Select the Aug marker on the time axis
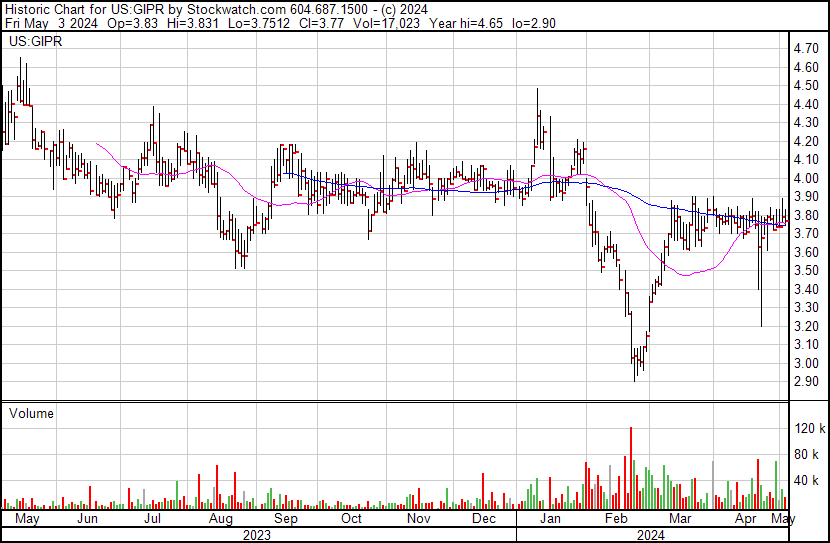Screen dimensions: 830x543 coord(220,520)
